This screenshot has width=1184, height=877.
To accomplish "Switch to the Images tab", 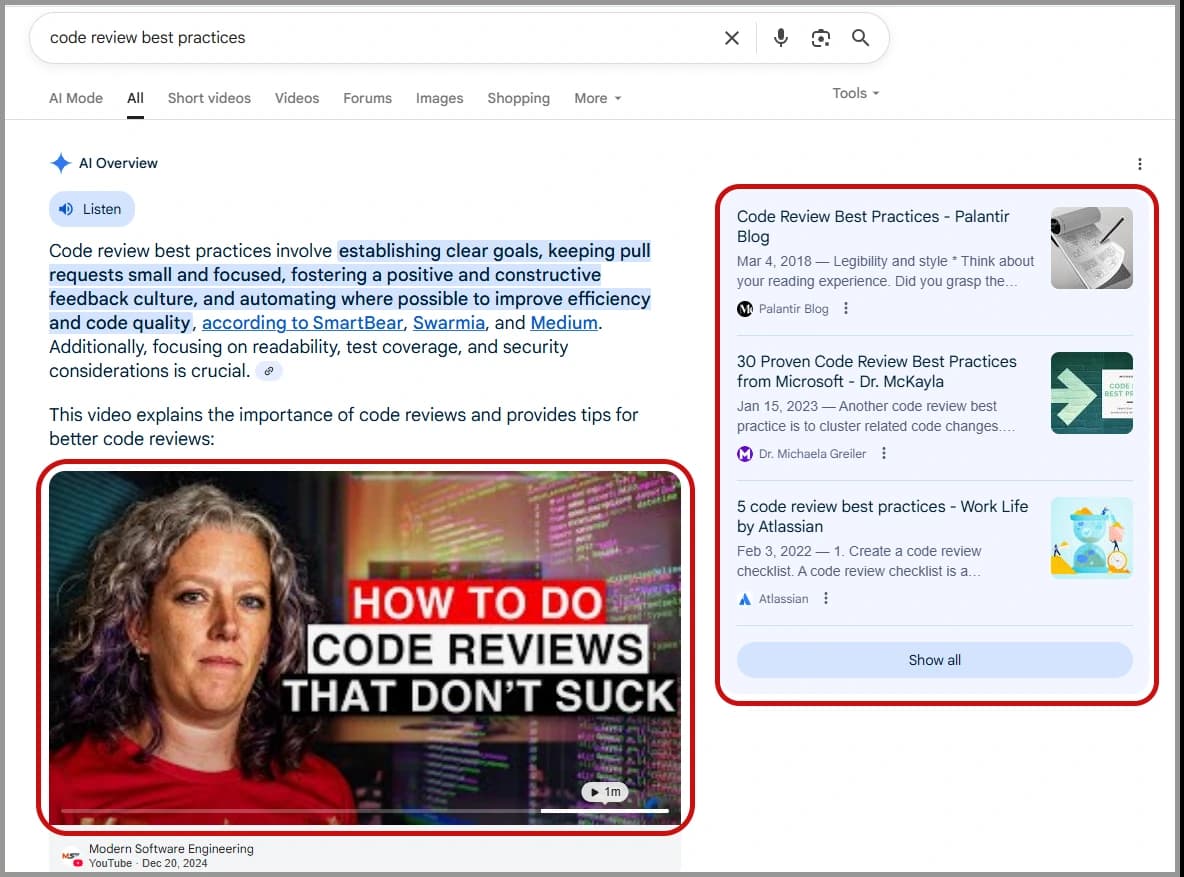I will [x=439, y=98].
